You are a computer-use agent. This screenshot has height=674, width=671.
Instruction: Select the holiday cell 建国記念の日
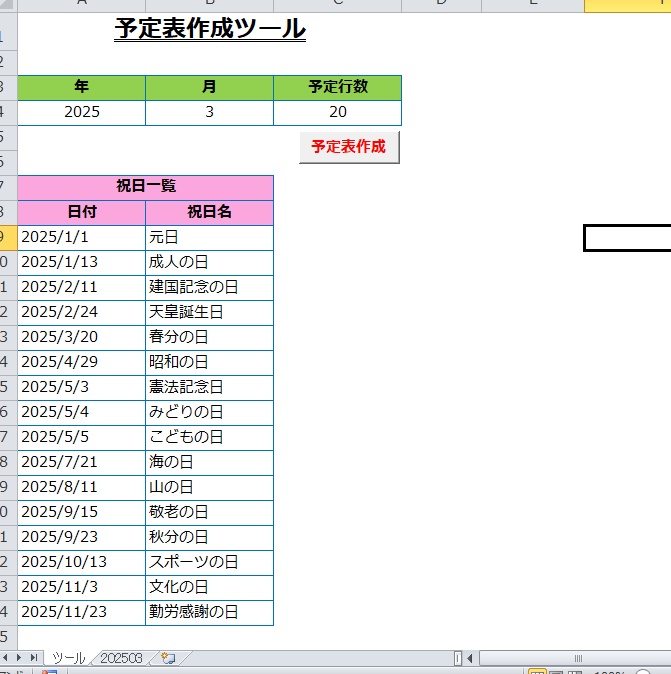click(209, 288)
